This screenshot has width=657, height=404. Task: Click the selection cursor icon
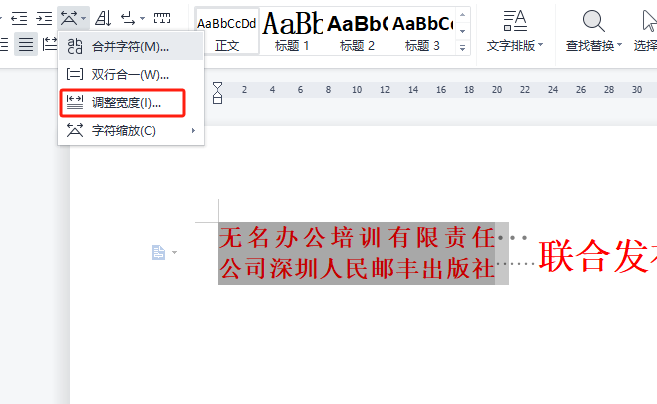click(649, 21)
